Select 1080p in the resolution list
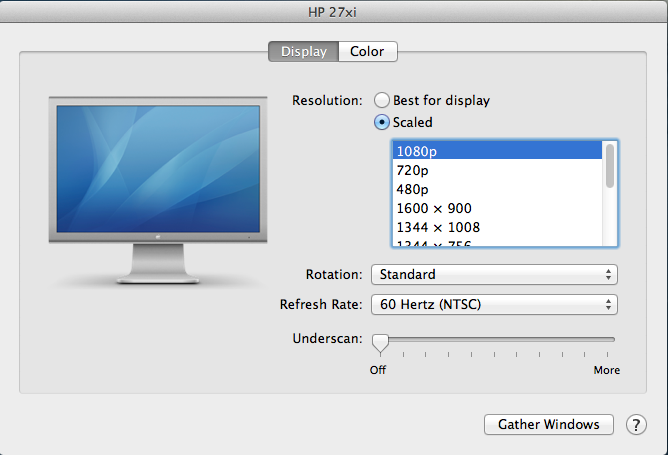 [x=497, y=151]
